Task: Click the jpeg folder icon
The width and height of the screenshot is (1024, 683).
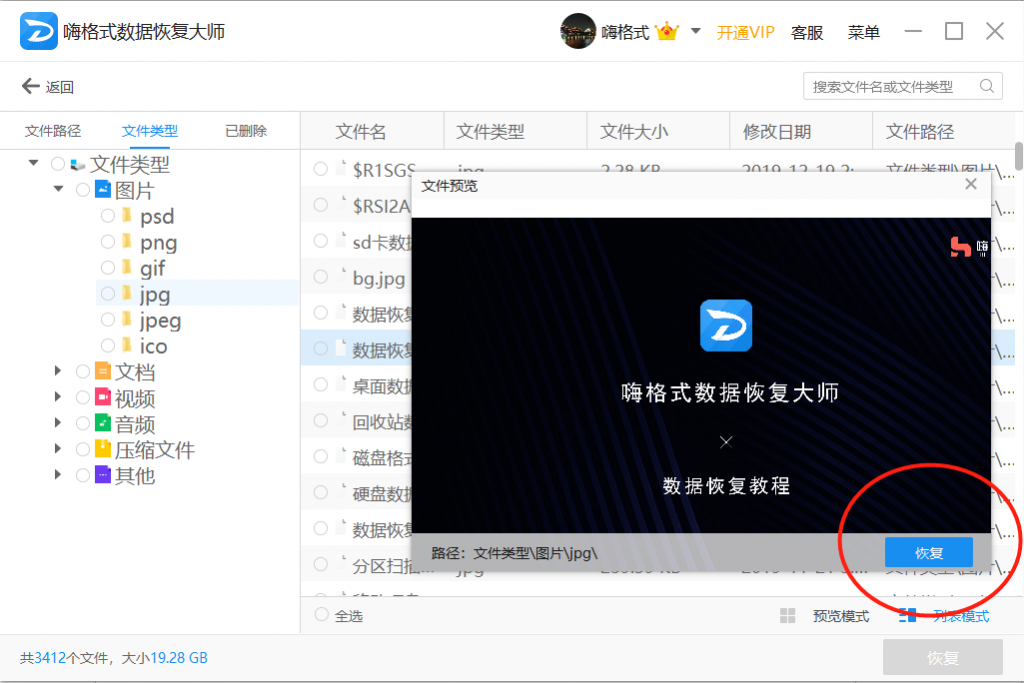Action: [x=127, y=319]
